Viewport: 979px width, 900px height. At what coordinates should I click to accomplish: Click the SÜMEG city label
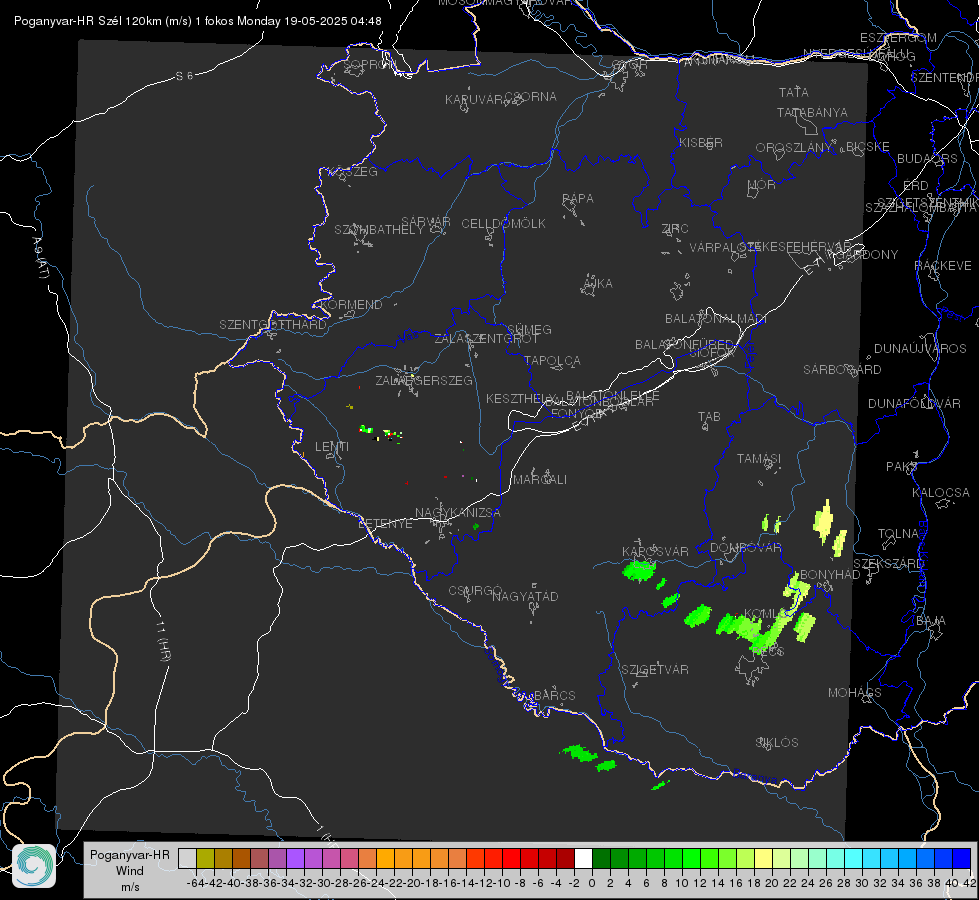529,329
